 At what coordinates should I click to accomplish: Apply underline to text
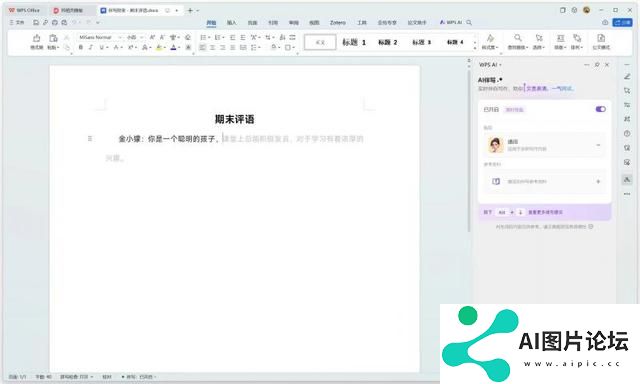(x=102, y=48)
